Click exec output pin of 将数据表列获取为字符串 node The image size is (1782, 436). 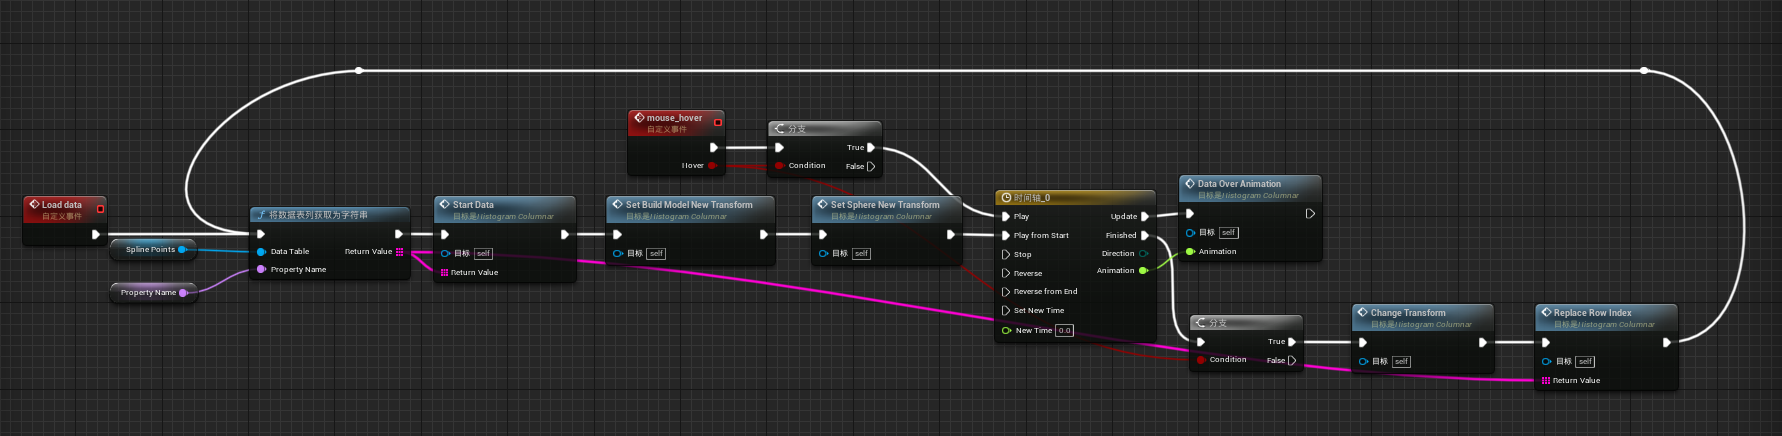point(399,234)
